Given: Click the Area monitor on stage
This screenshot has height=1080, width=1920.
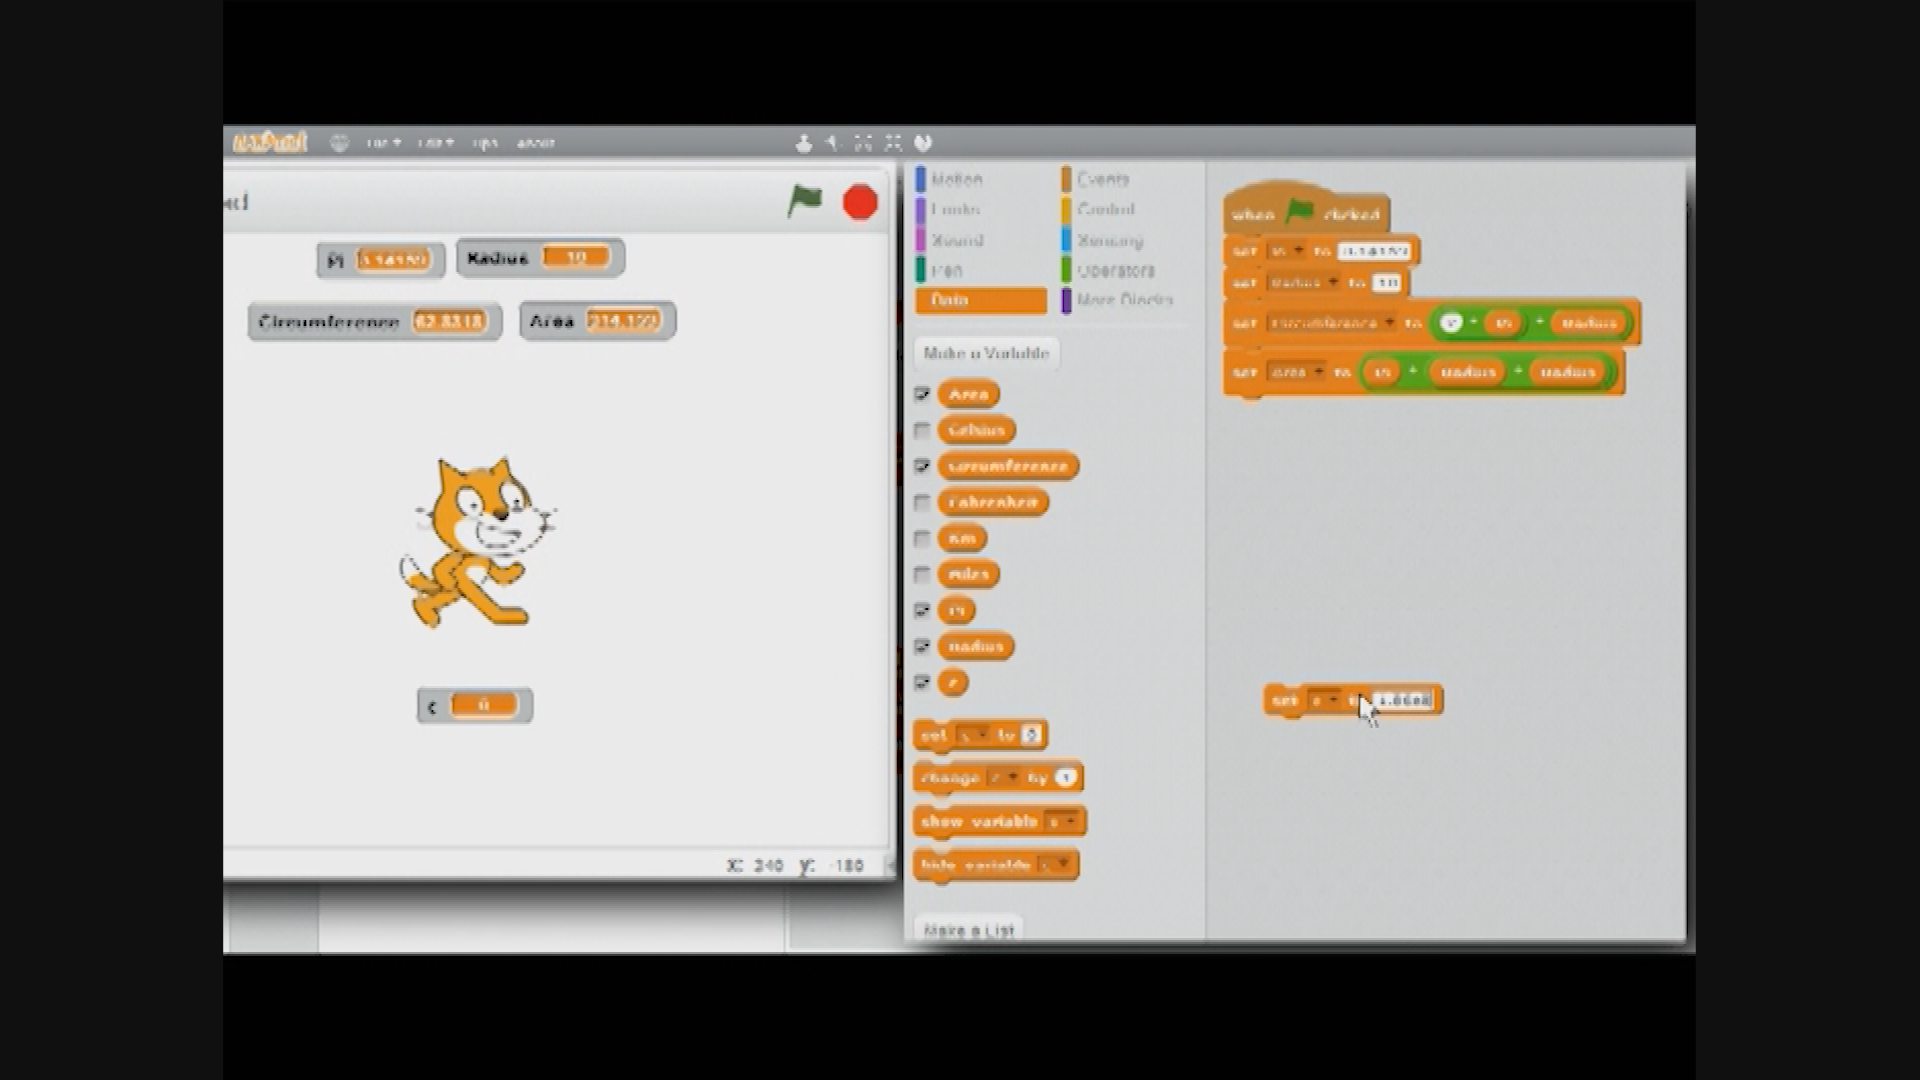Looking at the screenshot, I should click(x=598, y=321).
